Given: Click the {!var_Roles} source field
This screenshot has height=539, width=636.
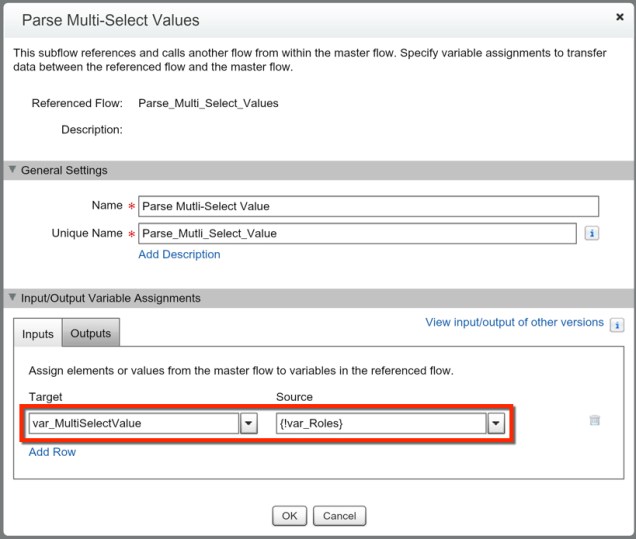Looking at the screenshot, I should pos(379,423).
